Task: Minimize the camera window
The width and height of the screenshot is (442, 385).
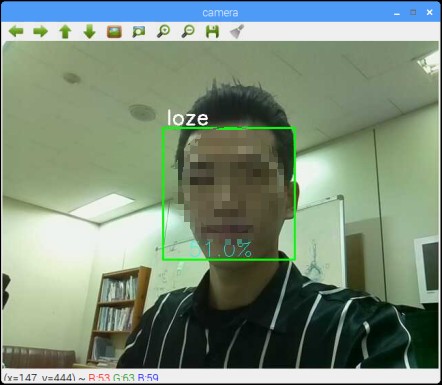Action: [x=397, y=13]
